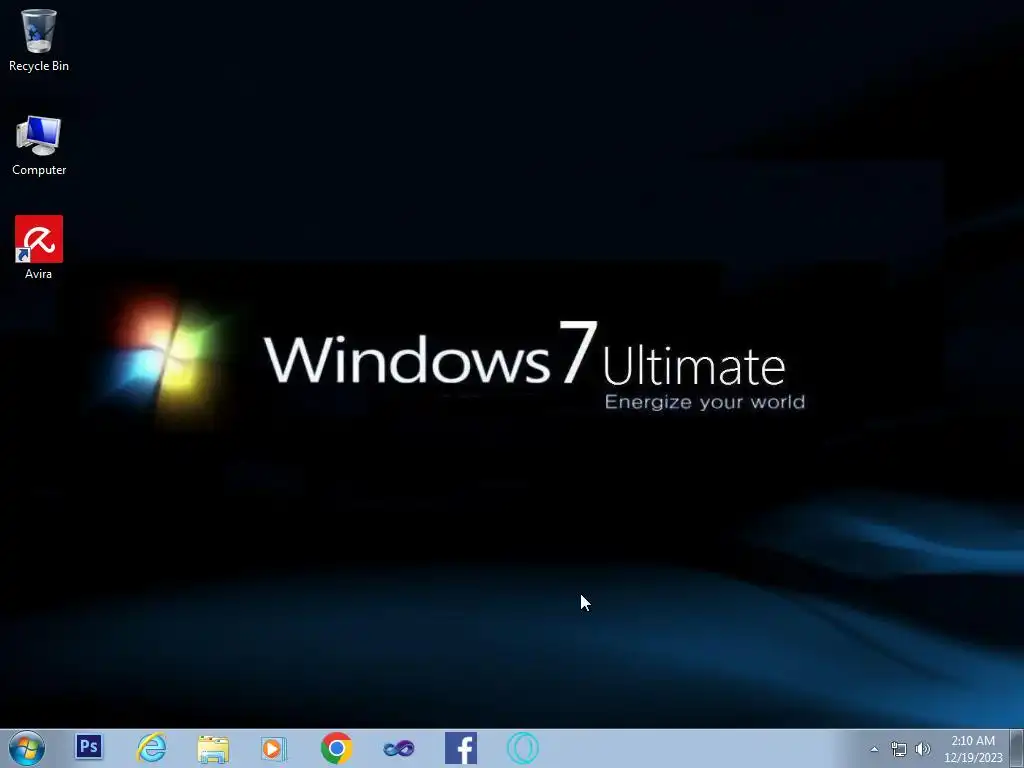
Task: Launch Photoshop from the taskbar
Action: click(x=89, y=746)
